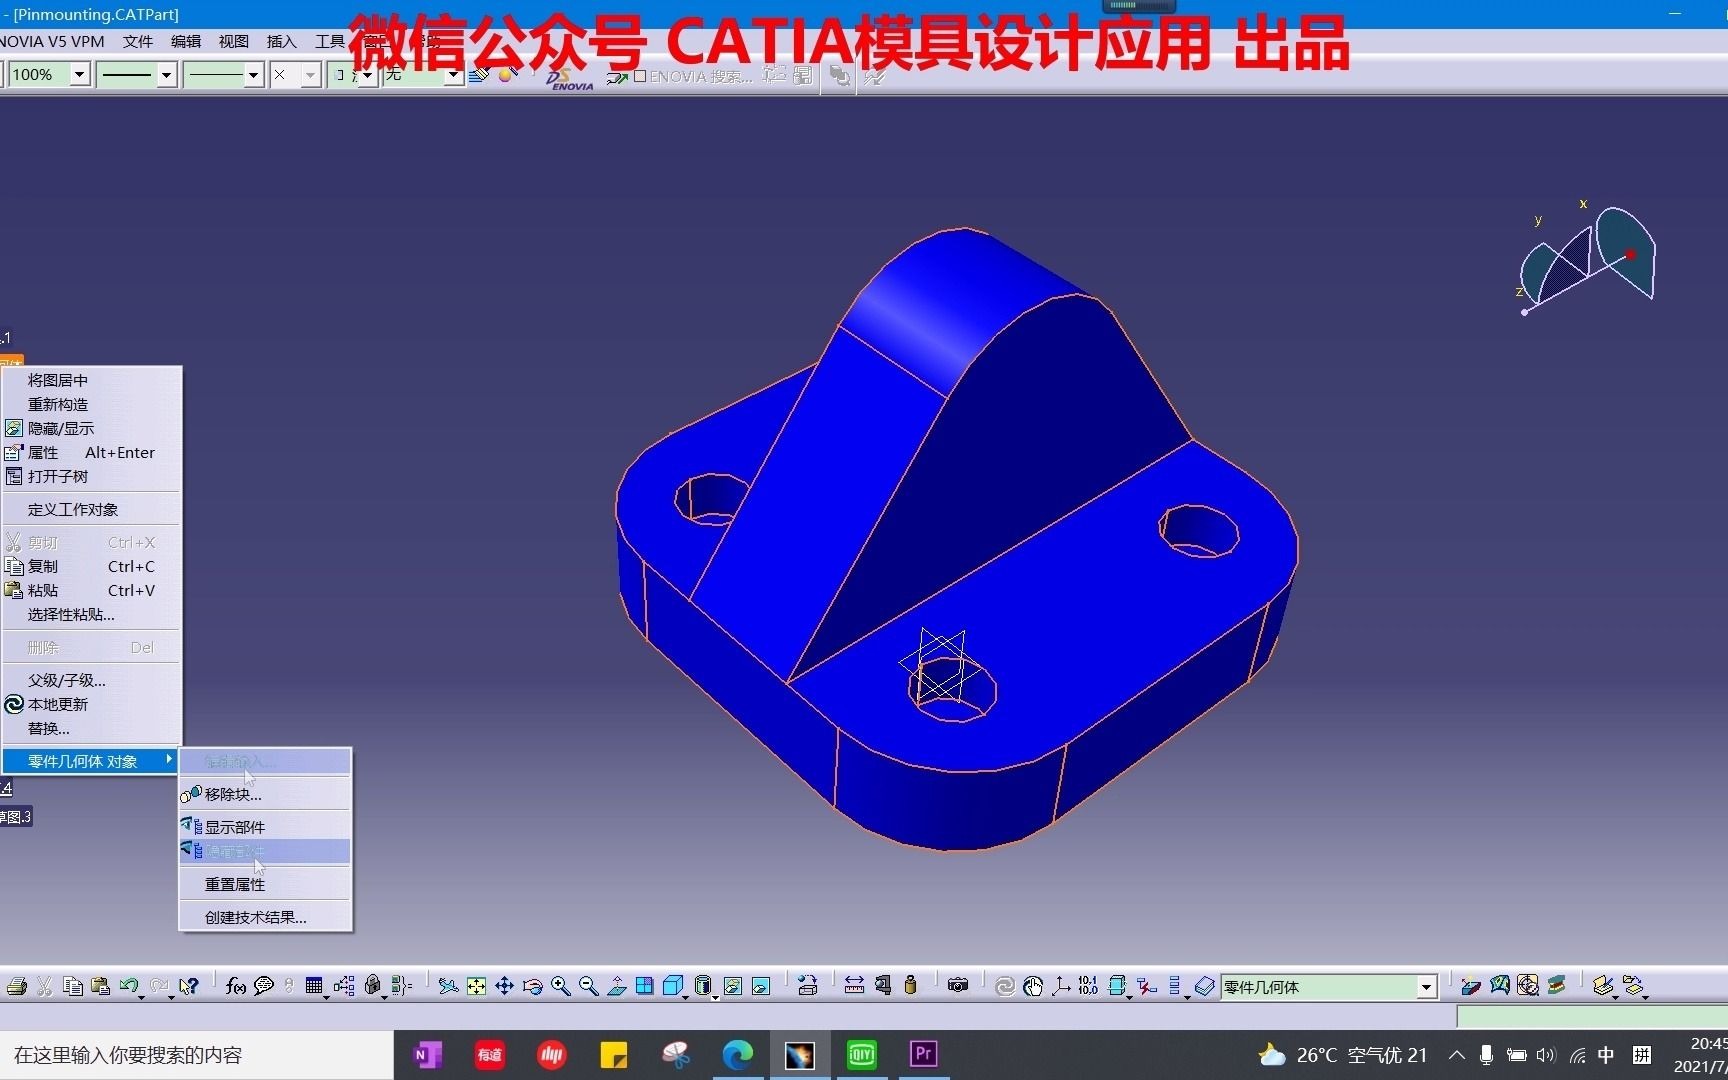1728x1080 pixels.
Task: Click the painter brush icon in top toolbar
Action: pos(478,75)
